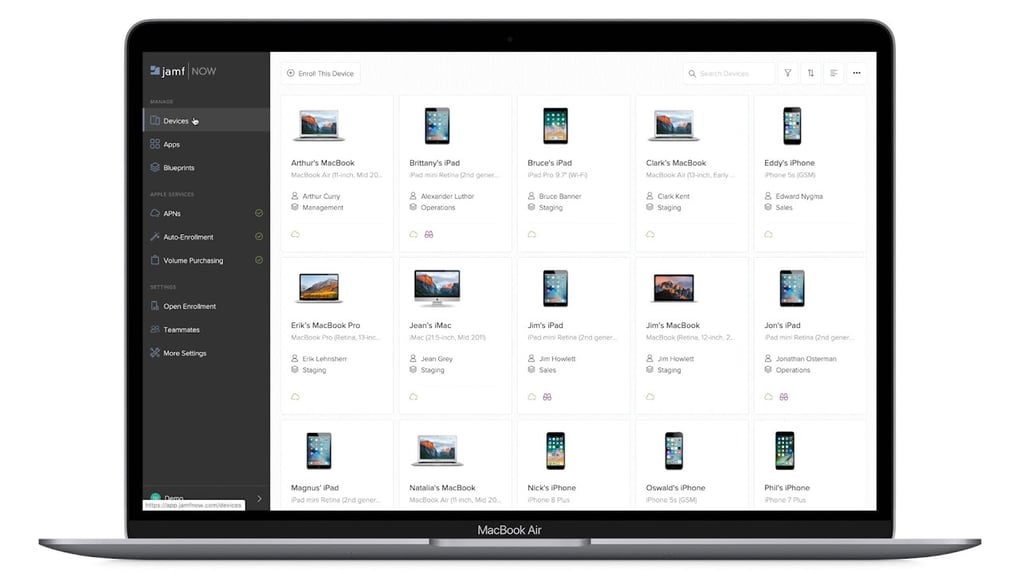Click Jonathan Osterman user name
The image size is (1020, 573).
click(x=806, y=358)
